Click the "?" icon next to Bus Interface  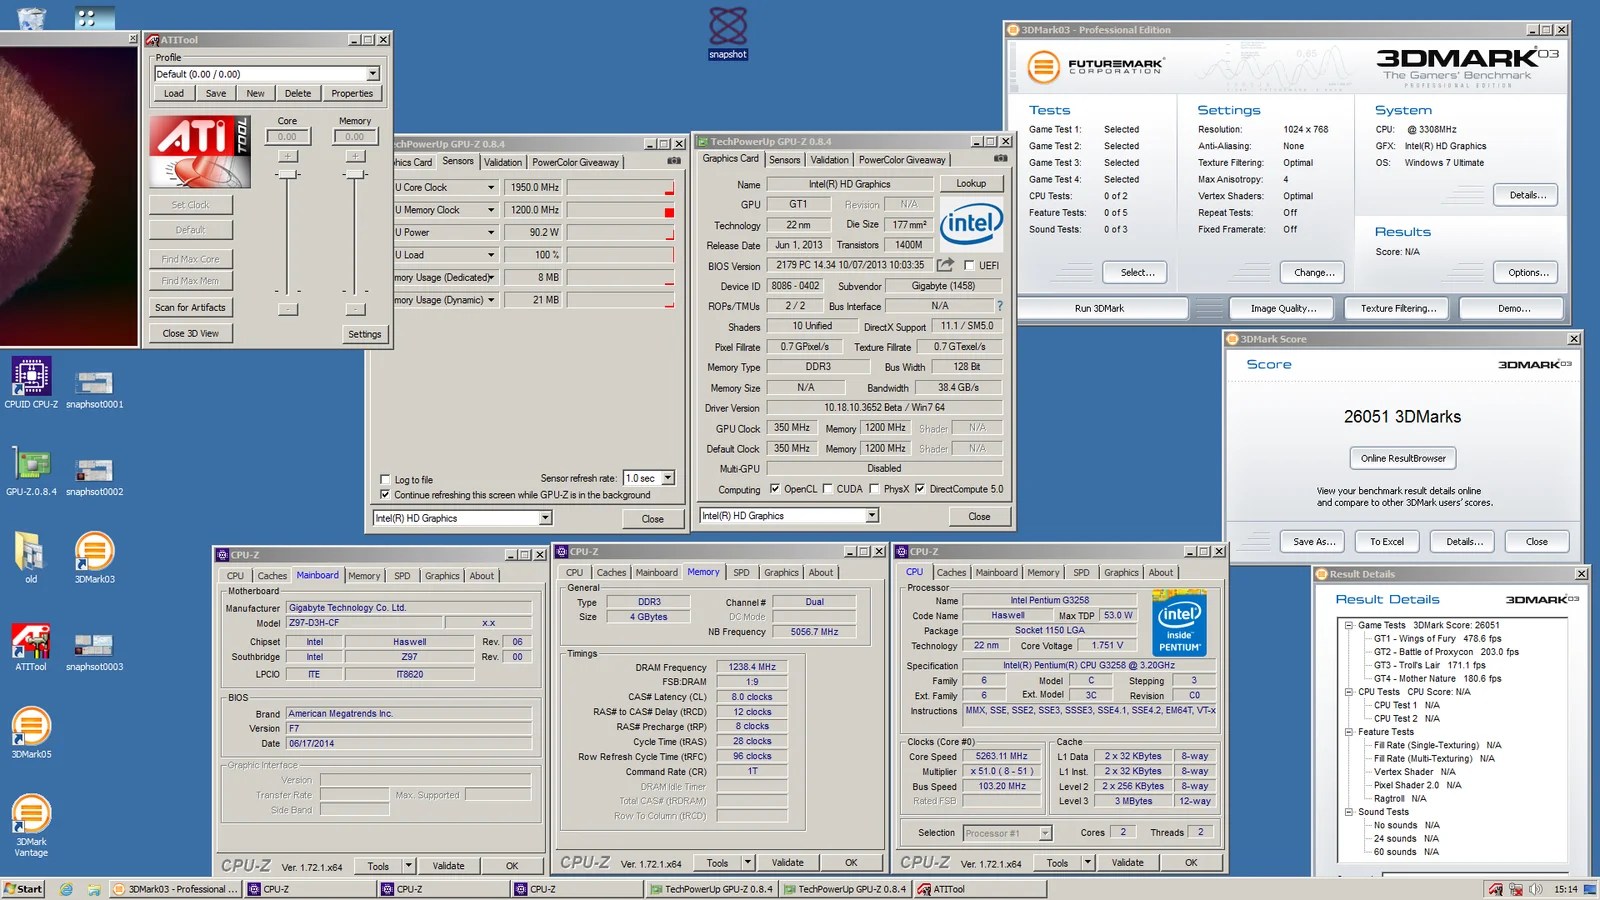click(x=1001, y=306)
